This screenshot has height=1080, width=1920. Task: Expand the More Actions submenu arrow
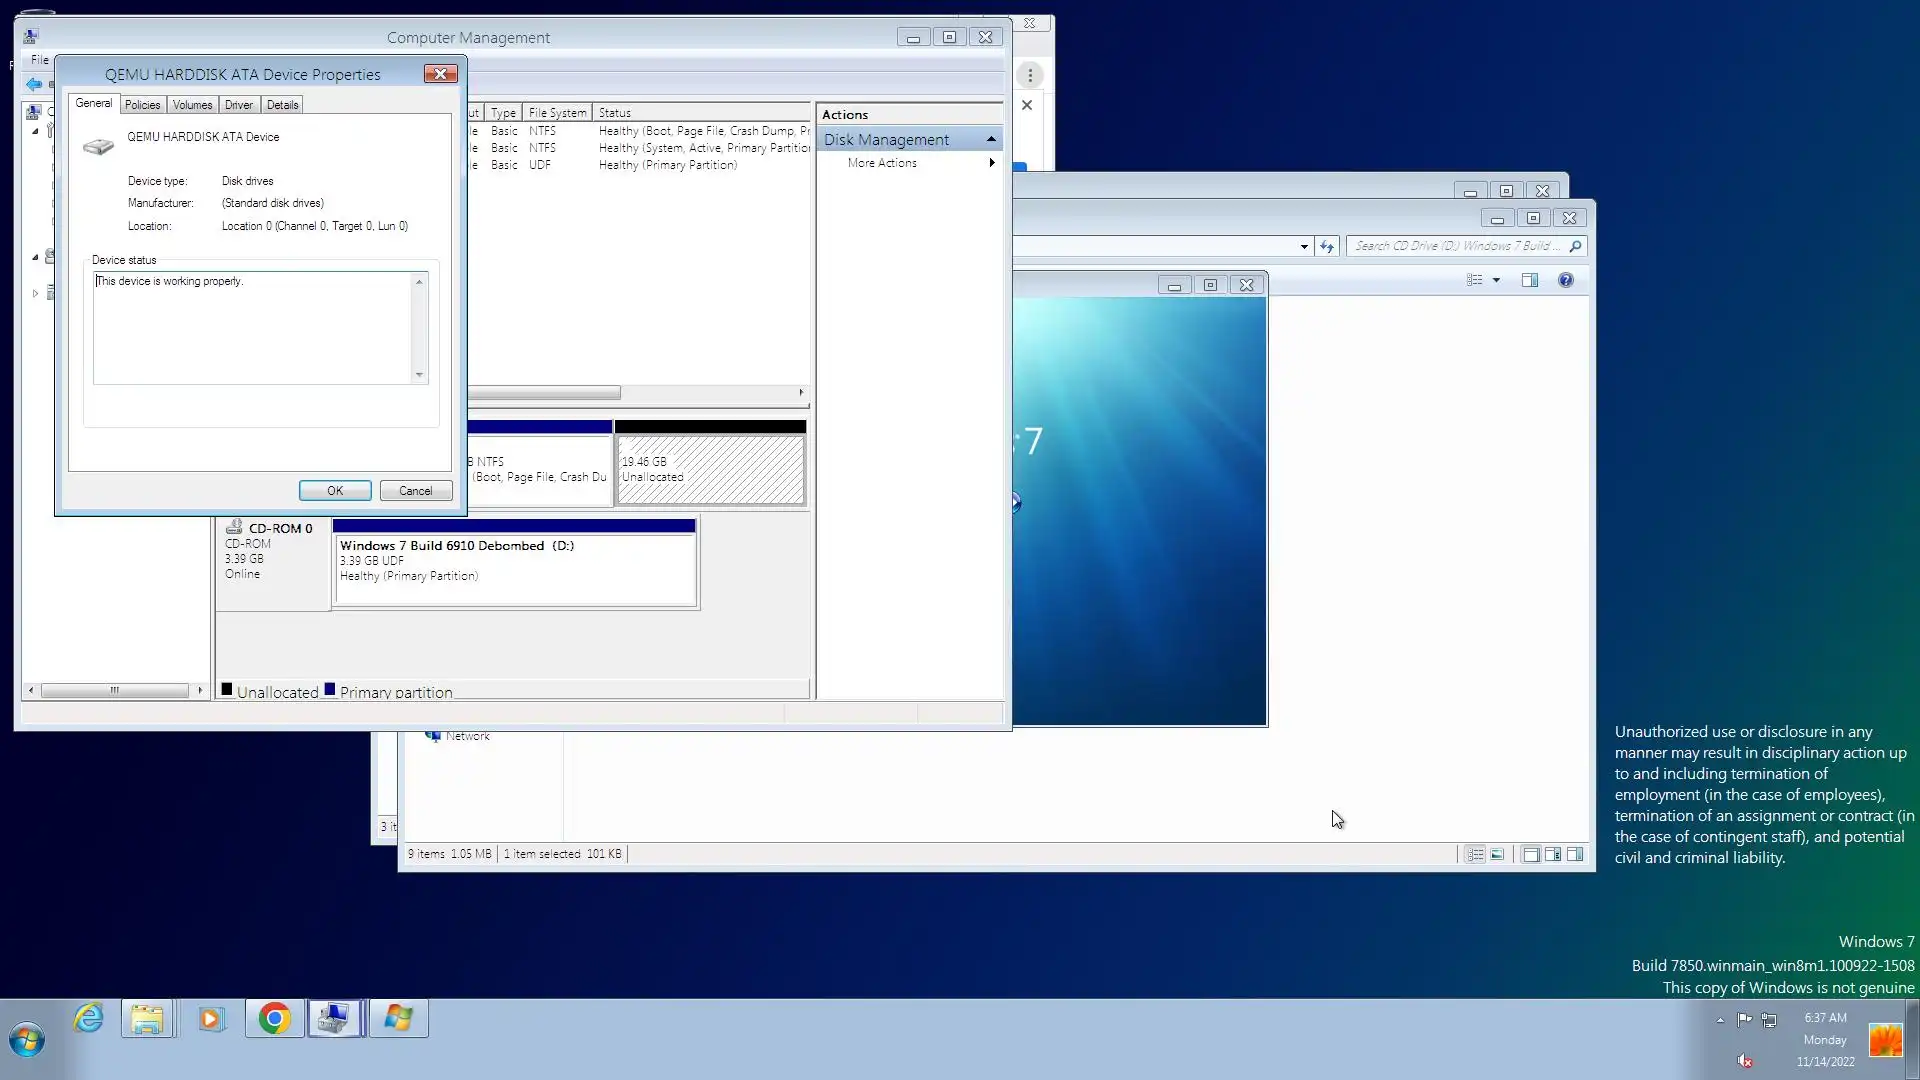[x=991, y=163]
